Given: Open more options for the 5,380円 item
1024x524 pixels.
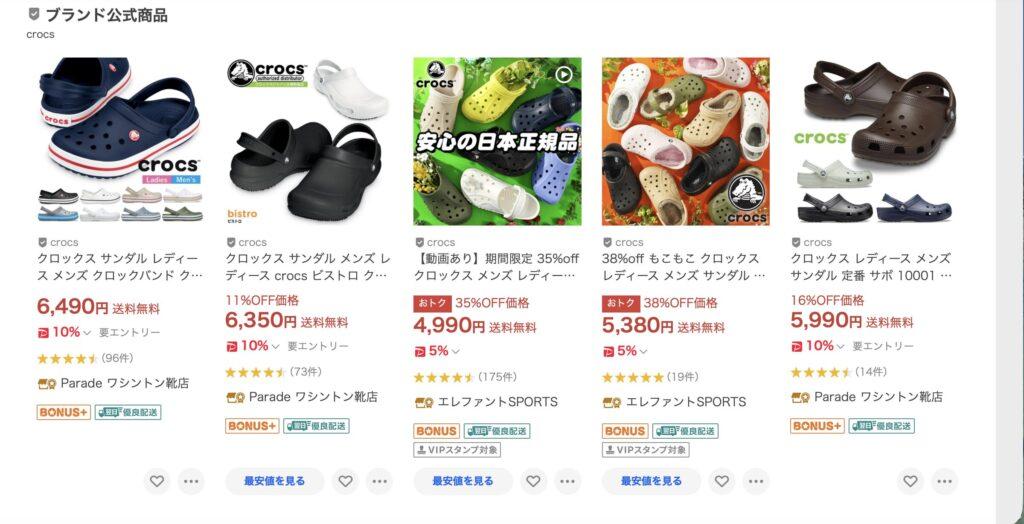Looking at the screenshot, I should (756, 482).
